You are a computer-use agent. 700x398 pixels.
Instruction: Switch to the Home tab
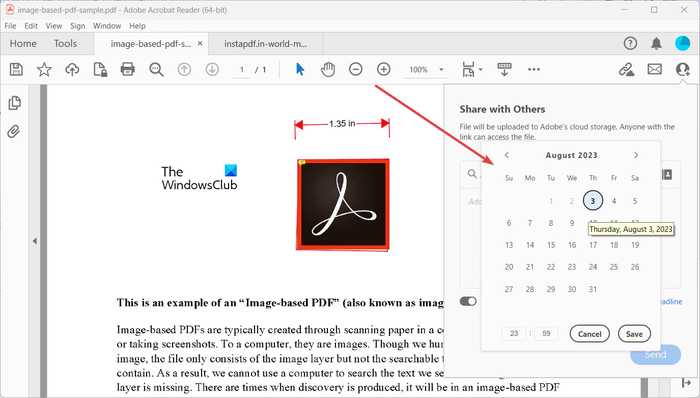click(23, 43)
